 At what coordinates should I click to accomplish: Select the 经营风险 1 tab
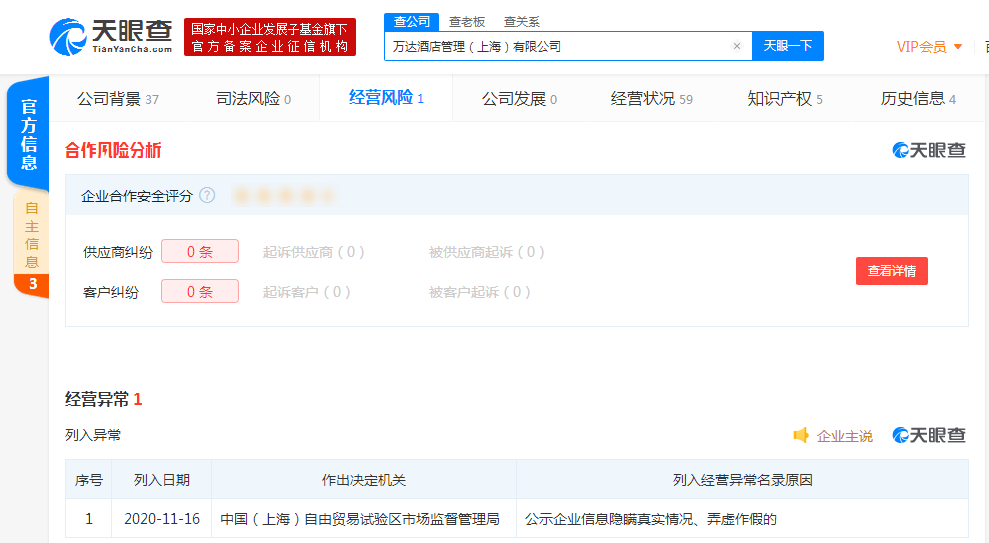coord(386,98)
